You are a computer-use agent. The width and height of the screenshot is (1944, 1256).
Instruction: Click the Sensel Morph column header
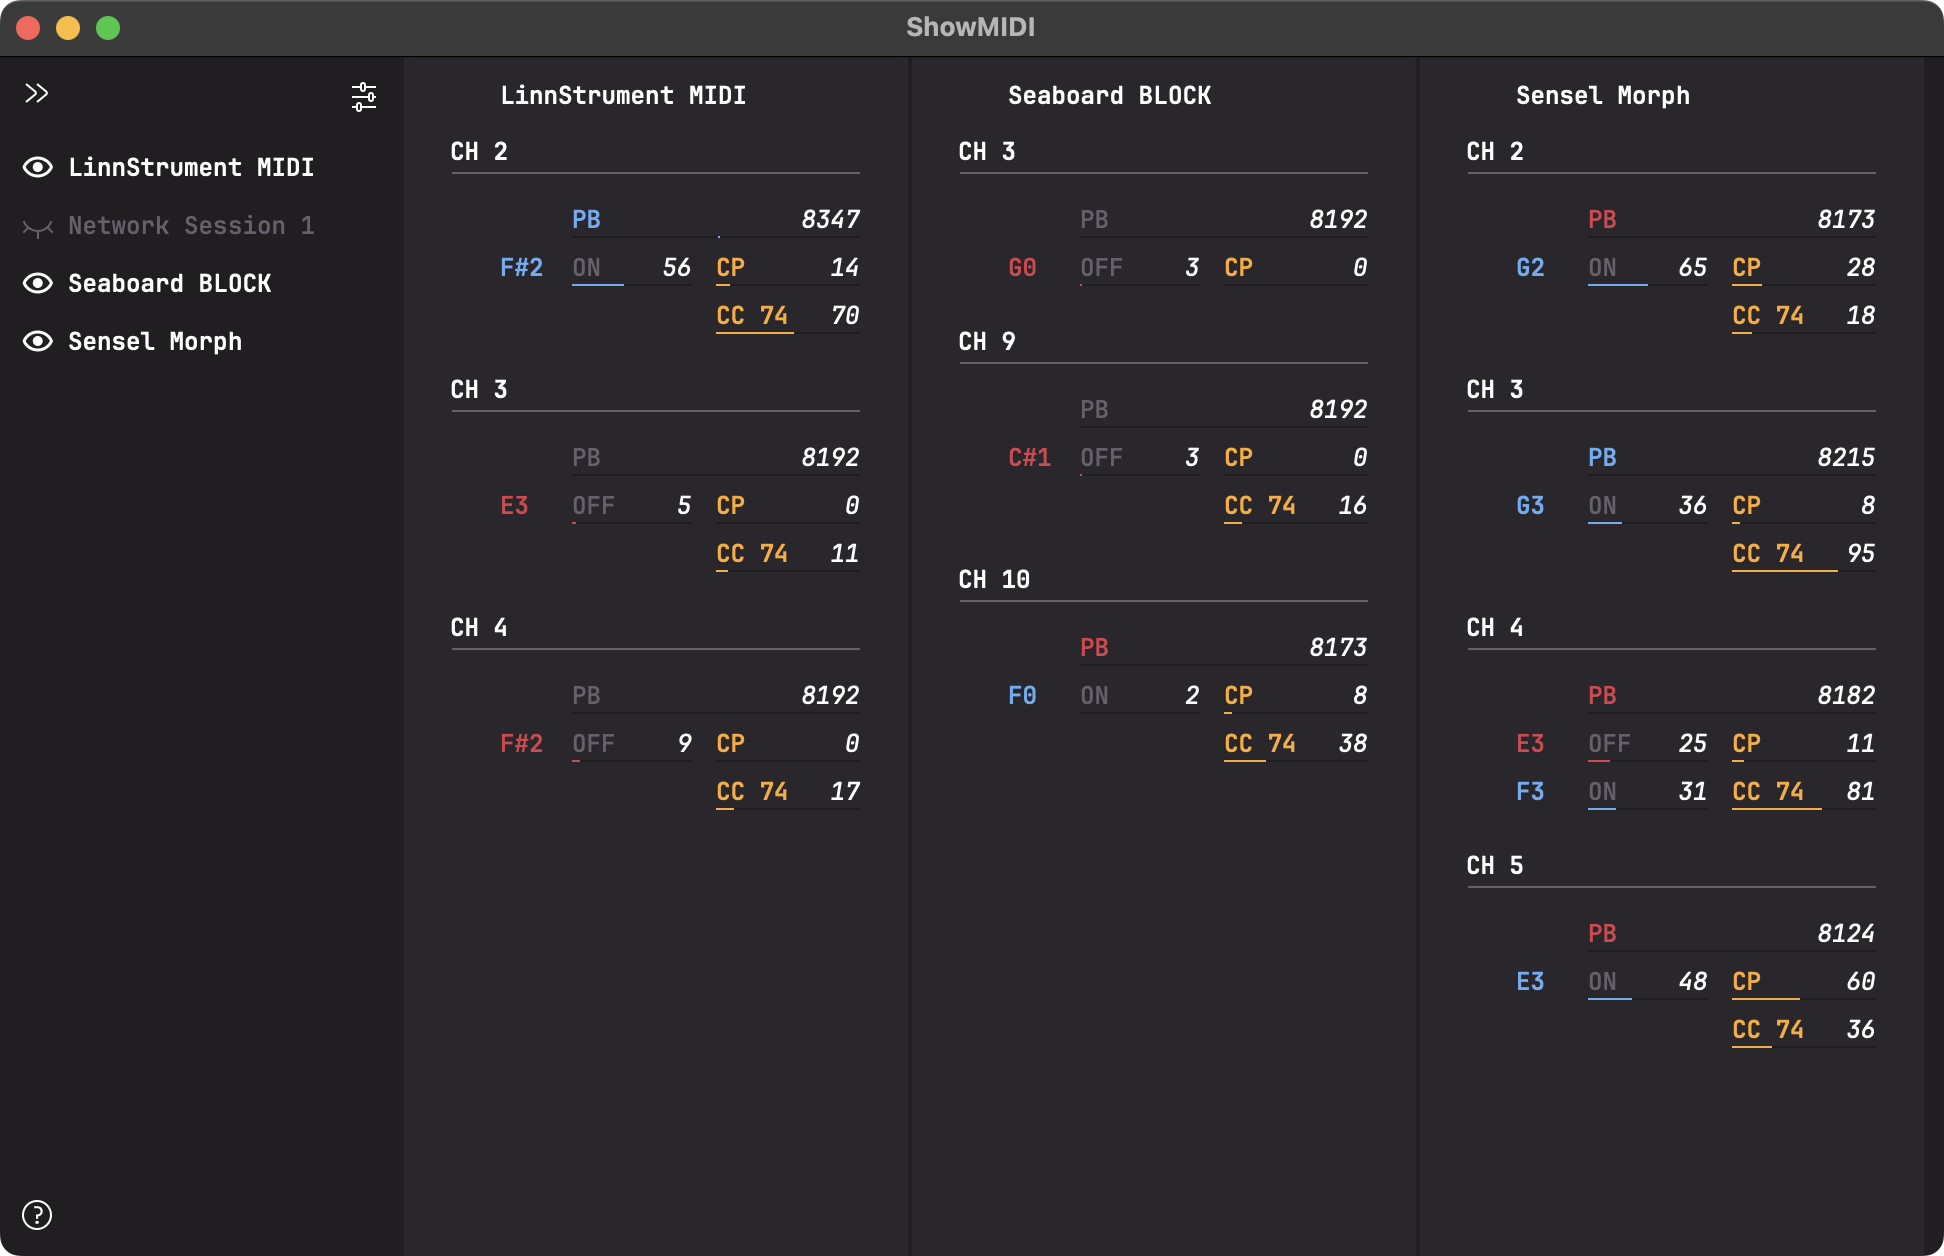click(1602, 95)
